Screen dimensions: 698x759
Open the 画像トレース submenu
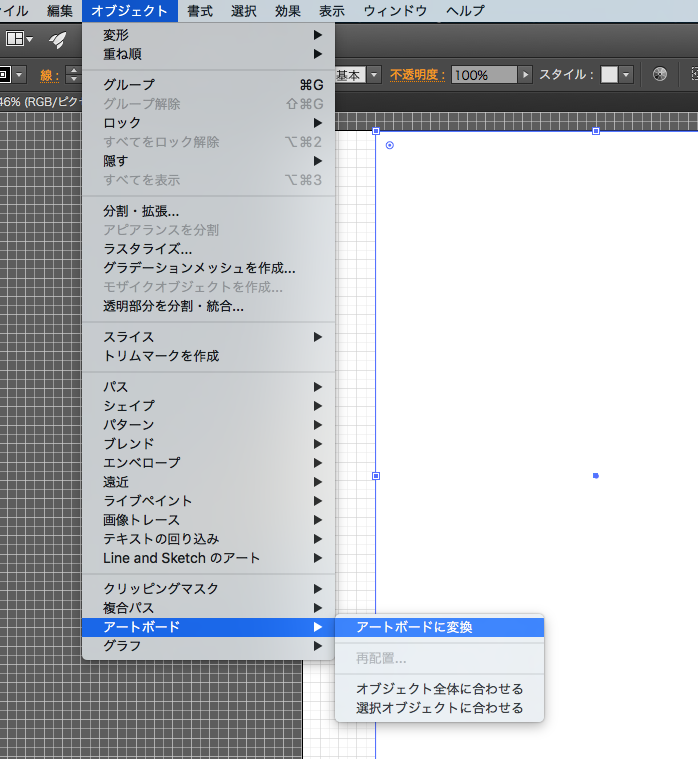[209, 520]
